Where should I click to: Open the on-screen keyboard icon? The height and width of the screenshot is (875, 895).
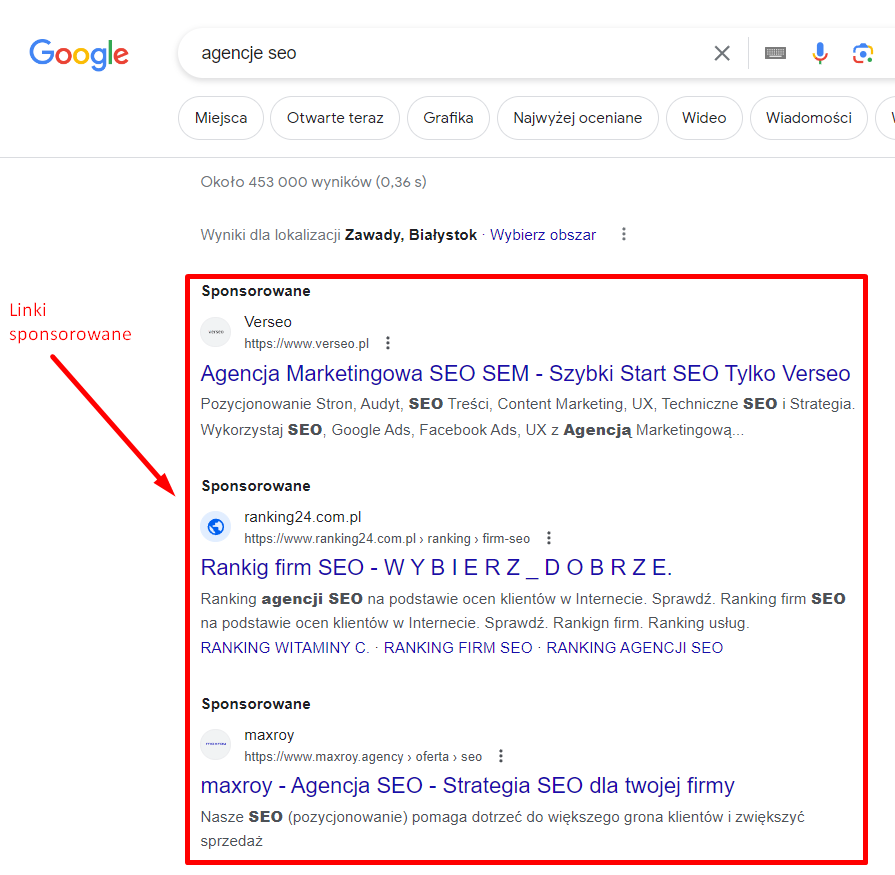[775, 53]
